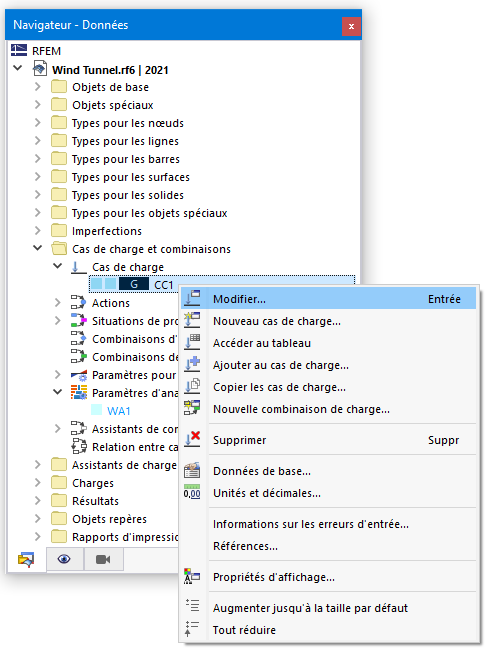Collapse Cas de charge et combinaisons
486x655 pixels.
point(38,248)
